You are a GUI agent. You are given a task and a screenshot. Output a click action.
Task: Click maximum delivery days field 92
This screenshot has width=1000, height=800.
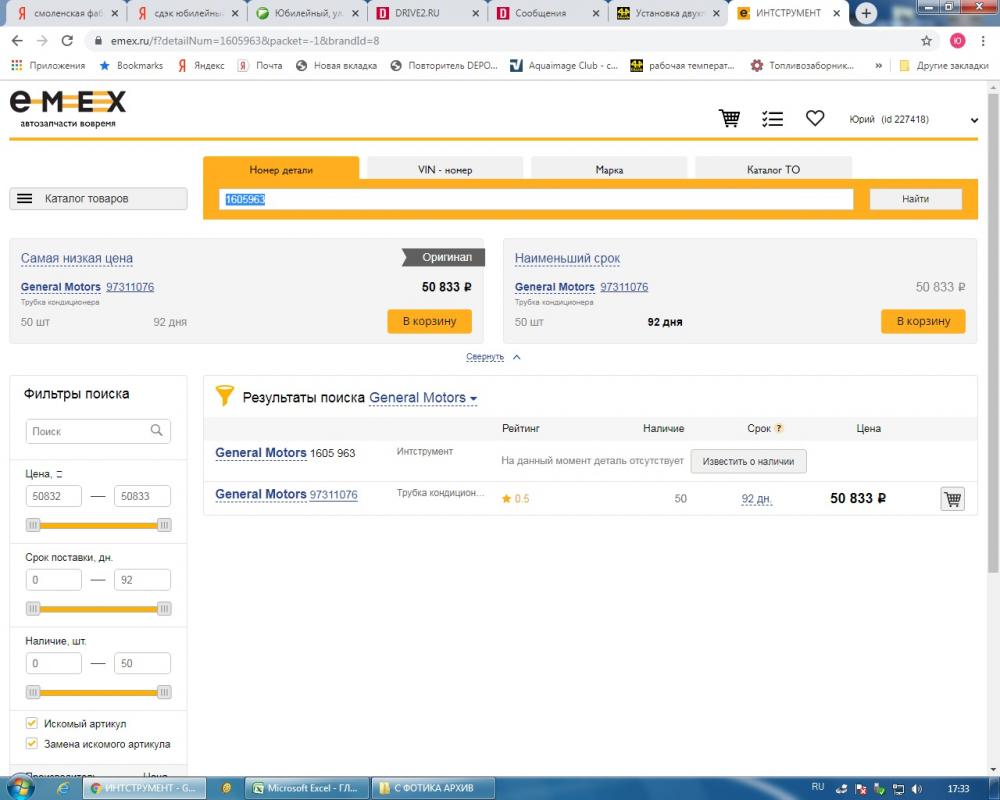coord(142,580)
